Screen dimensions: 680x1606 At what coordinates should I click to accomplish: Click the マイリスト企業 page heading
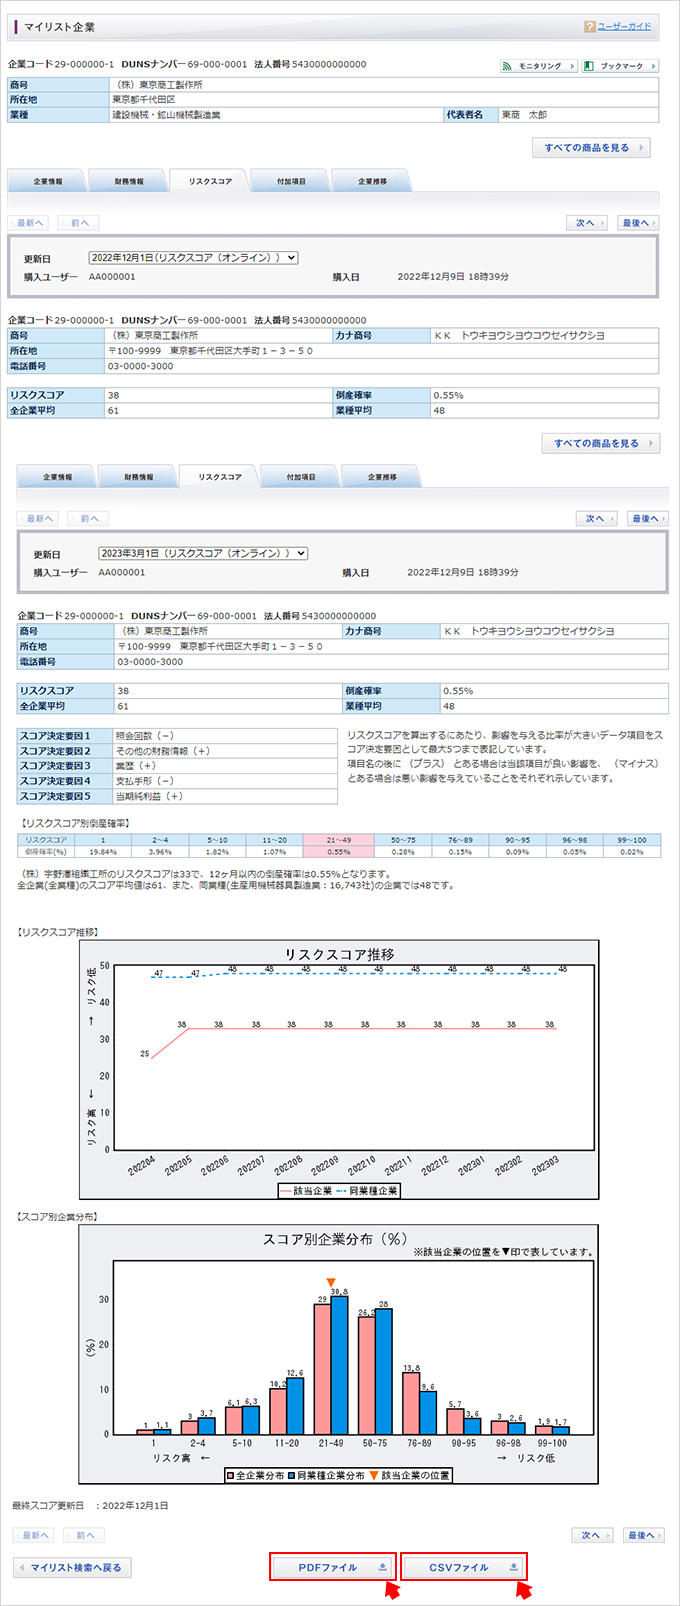(59, 27)
